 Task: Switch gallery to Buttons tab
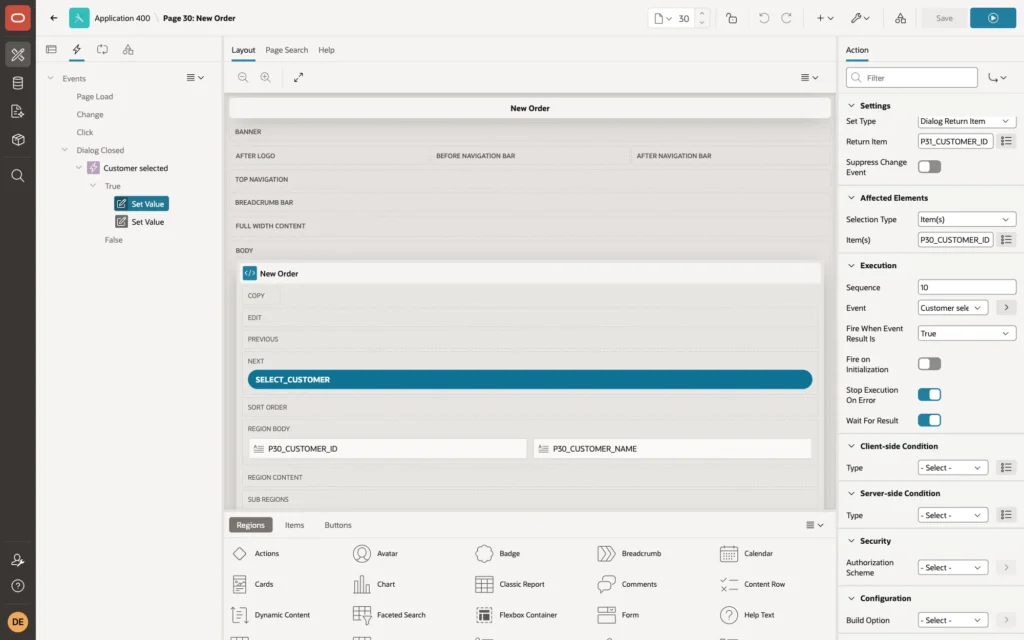[338, 525]
